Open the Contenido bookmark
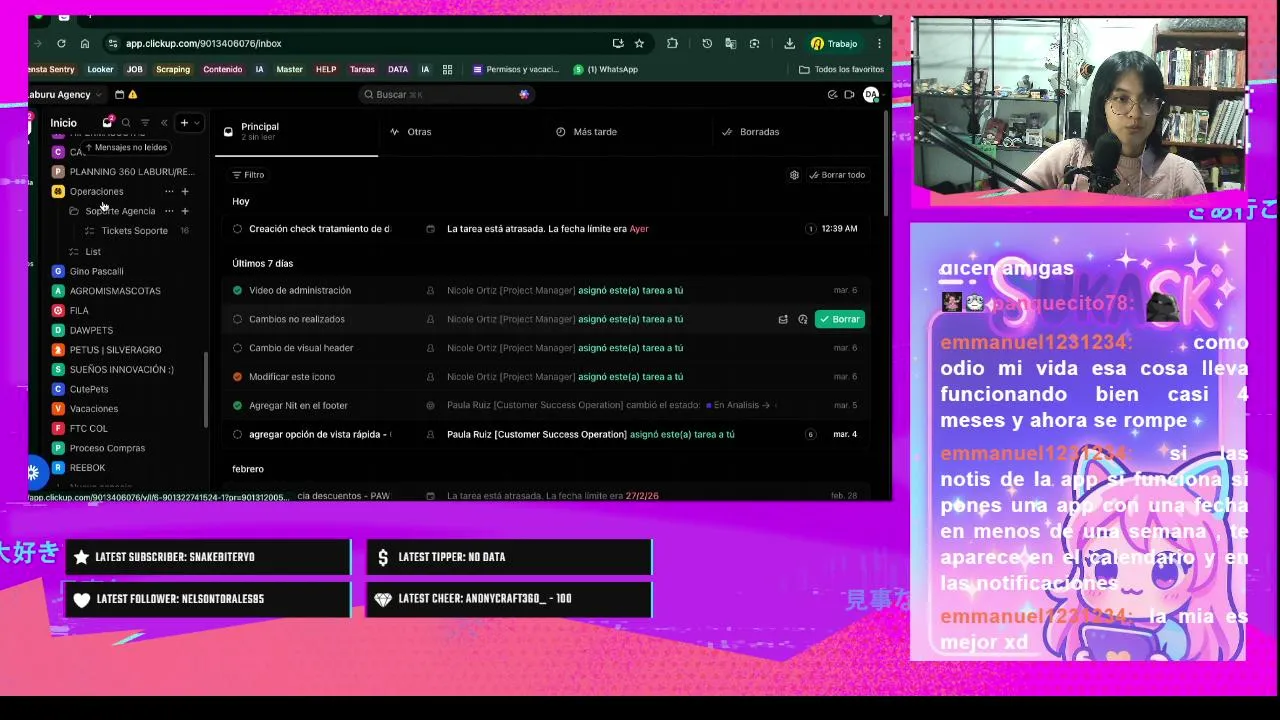Viewport: 1280px width, 720px height. 222,69
